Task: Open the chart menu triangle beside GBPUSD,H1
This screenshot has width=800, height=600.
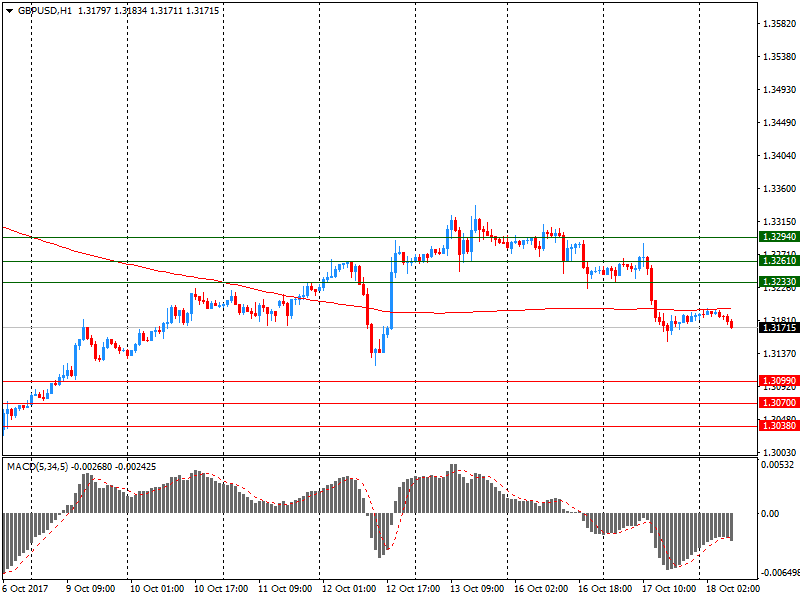Action: (x=9, y=11)
